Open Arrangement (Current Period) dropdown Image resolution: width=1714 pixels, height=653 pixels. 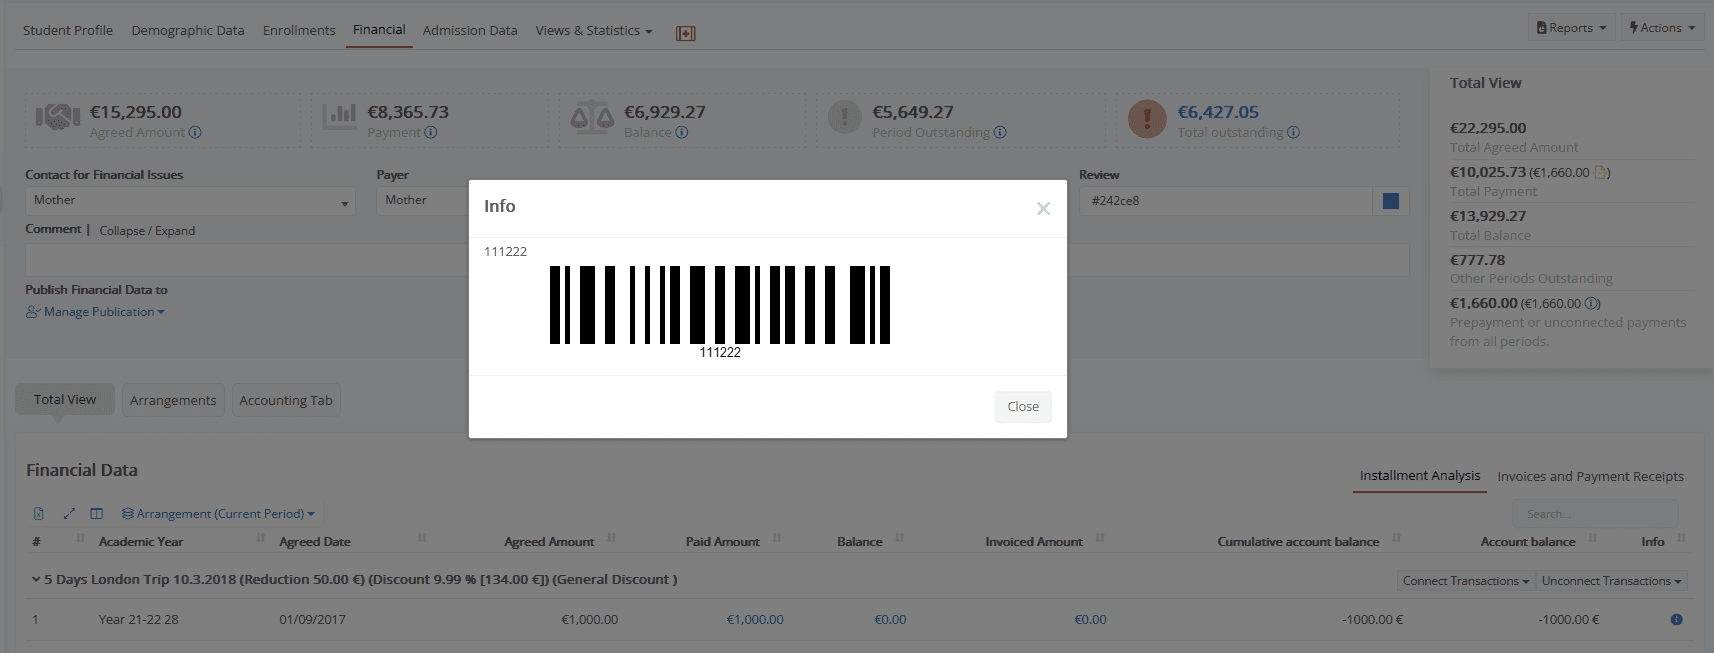[x=218, y=514]
